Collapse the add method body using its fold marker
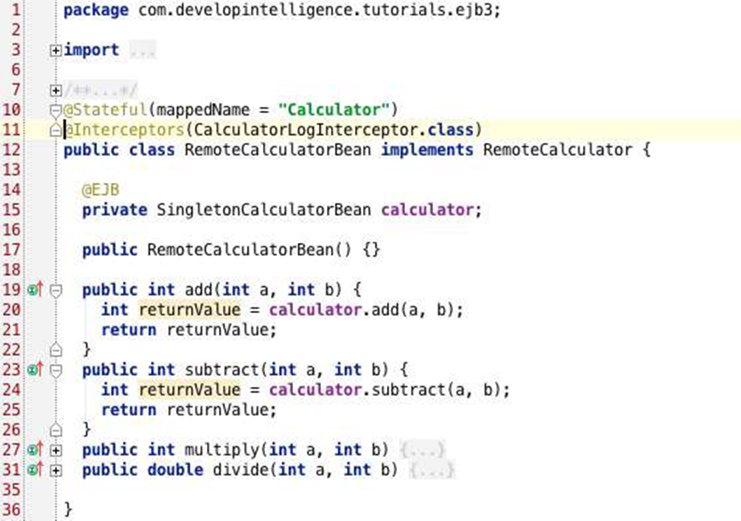 pos(55,290)
